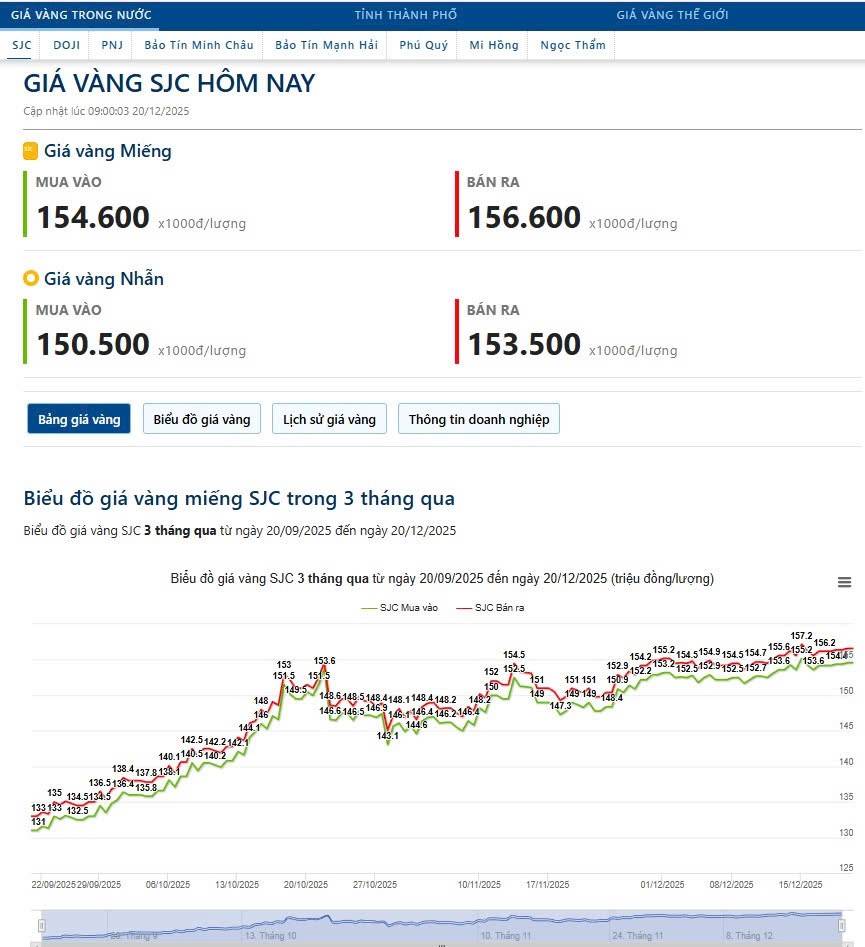
Task: Toggle the SJC Bán ra legend series
Action: [490, 607]
